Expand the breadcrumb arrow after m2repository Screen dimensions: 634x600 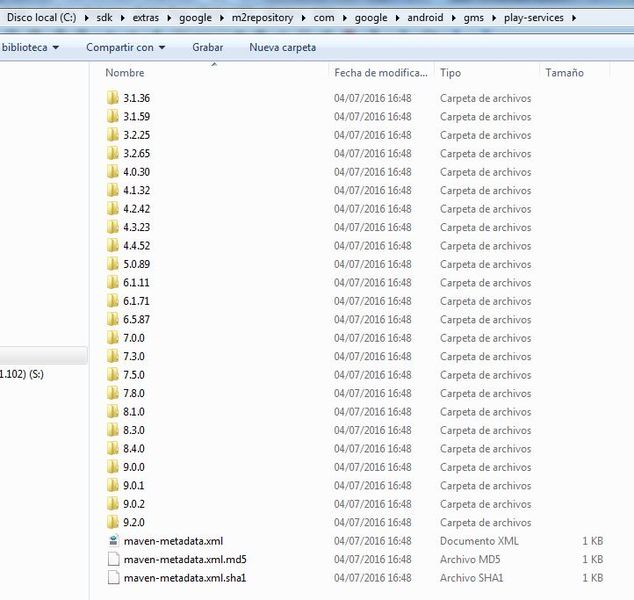(x=303, y=18)
